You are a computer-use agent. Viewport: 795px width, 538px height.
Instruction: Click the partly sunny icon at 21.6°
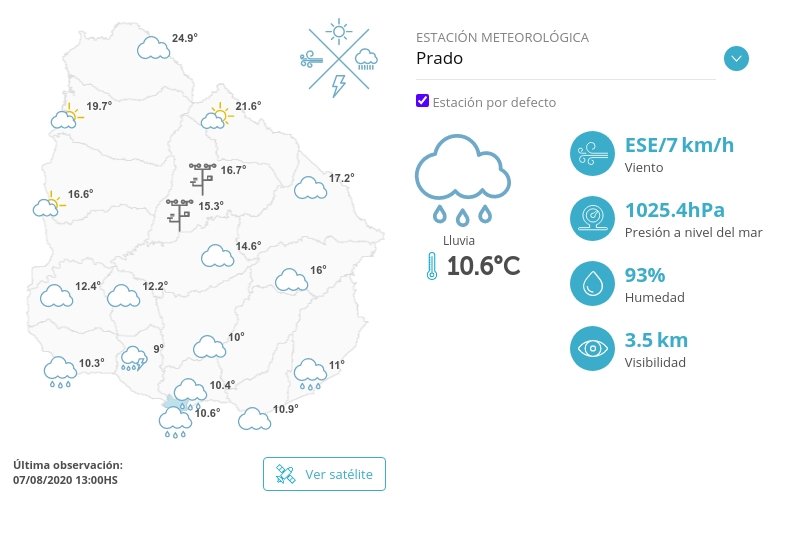215,117
